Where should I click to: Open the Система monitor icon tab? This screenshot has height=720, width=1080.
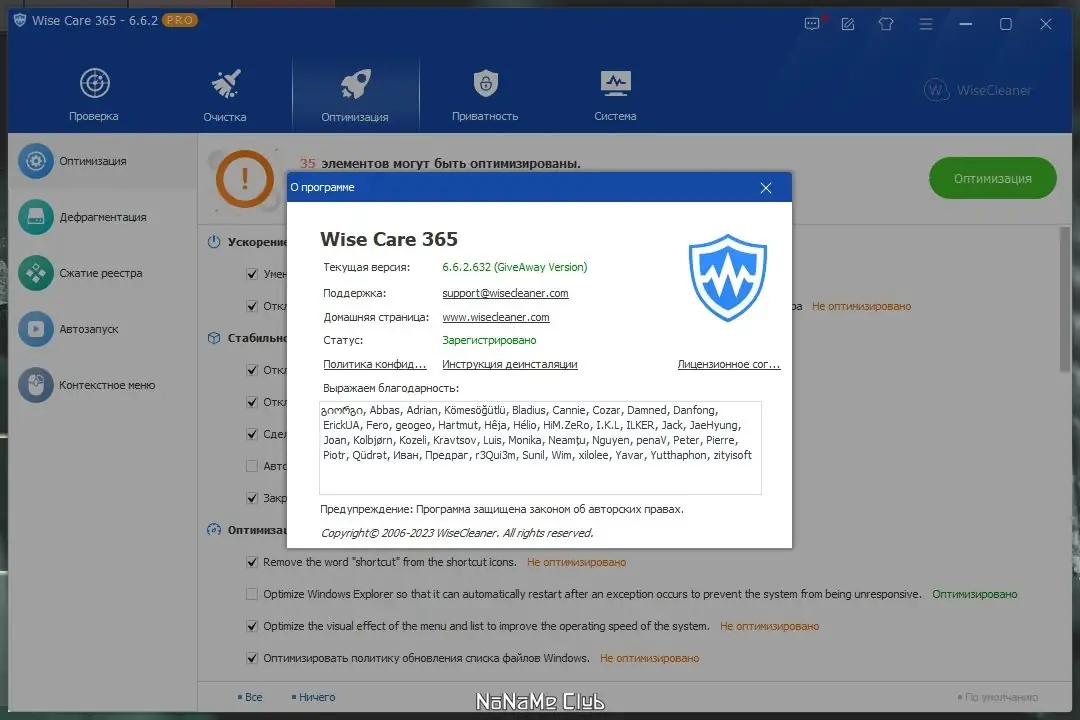[x=615, y=83]
